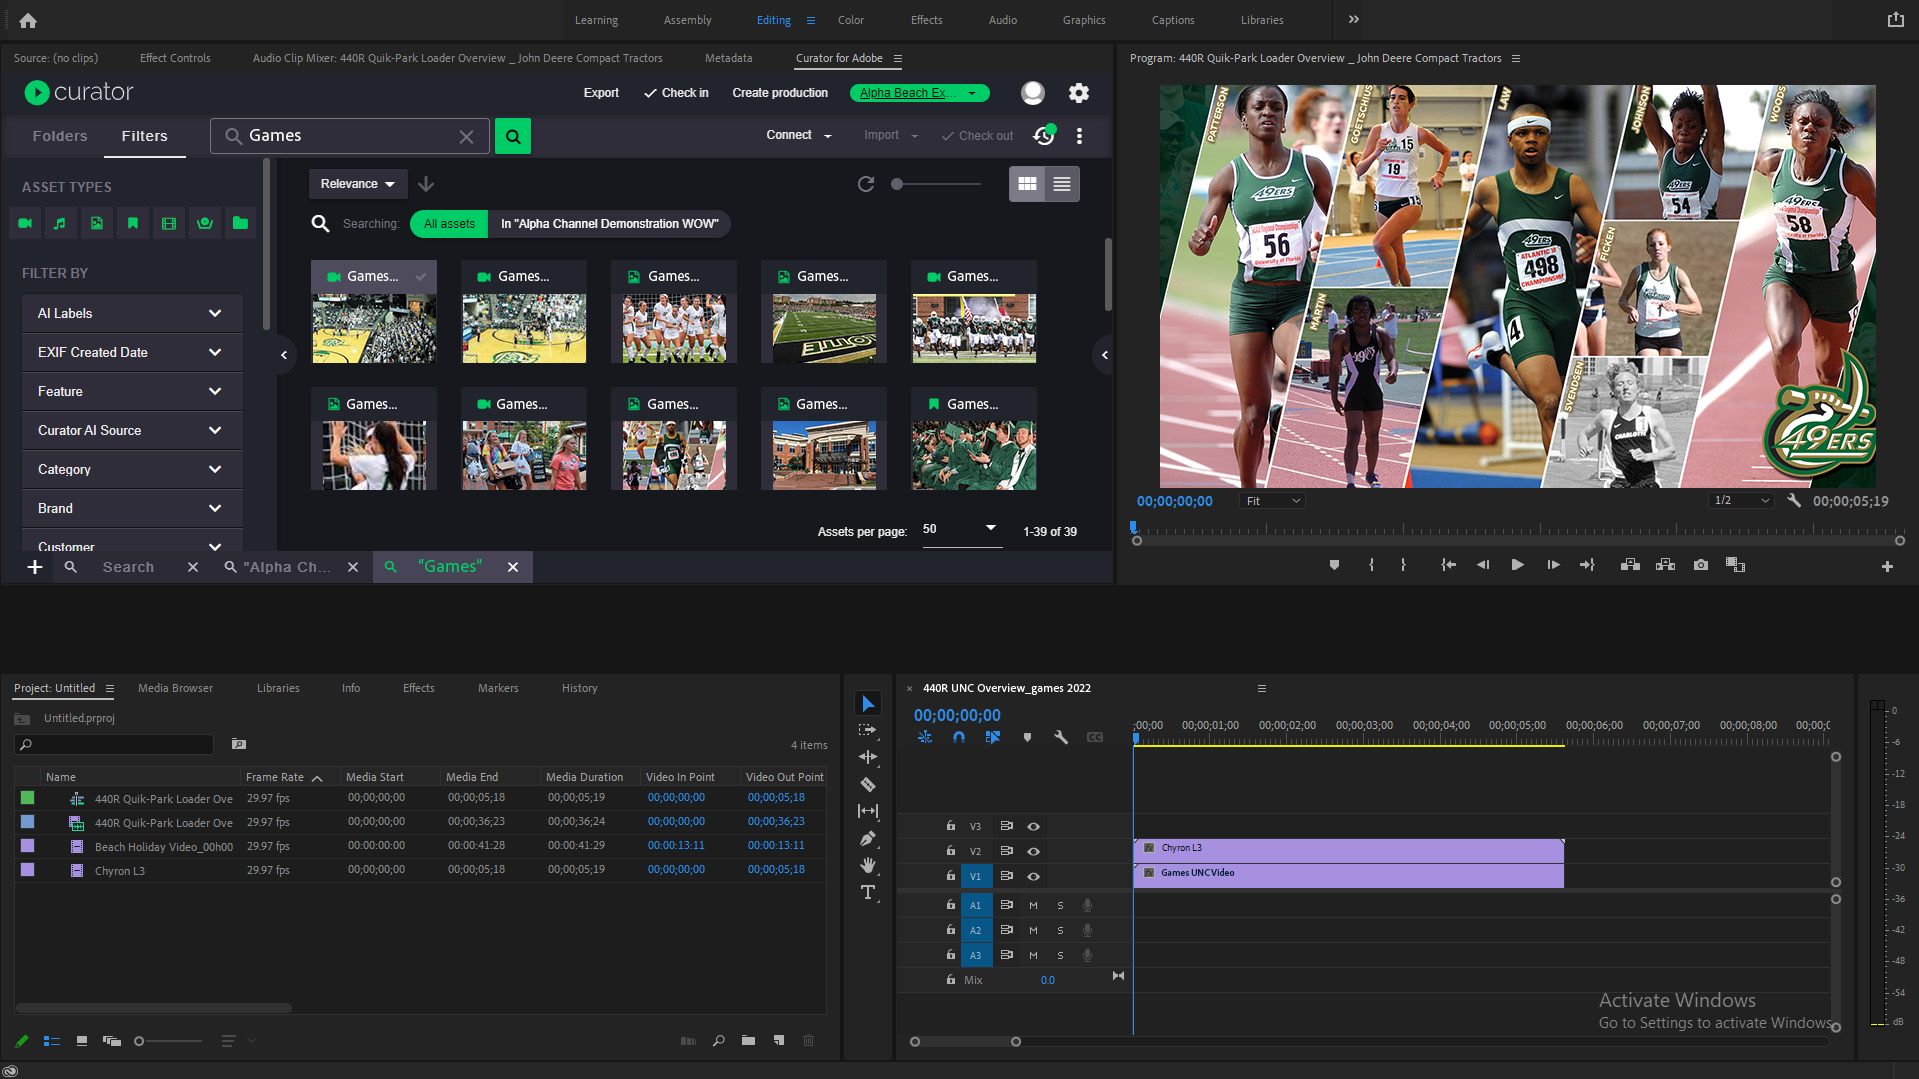
Task: Expand Feature filter
Action: [x=132, y=391]
